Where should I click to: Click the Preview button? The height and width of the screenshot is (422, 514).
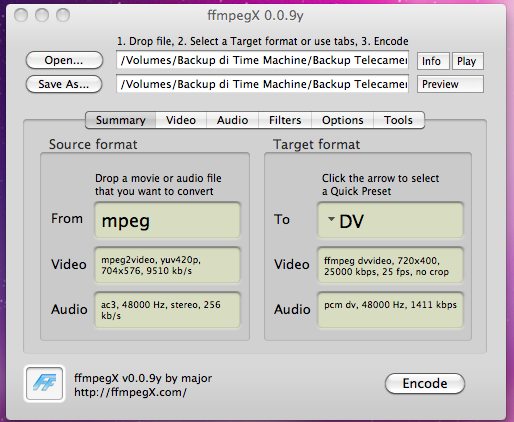tap(450, 84)
